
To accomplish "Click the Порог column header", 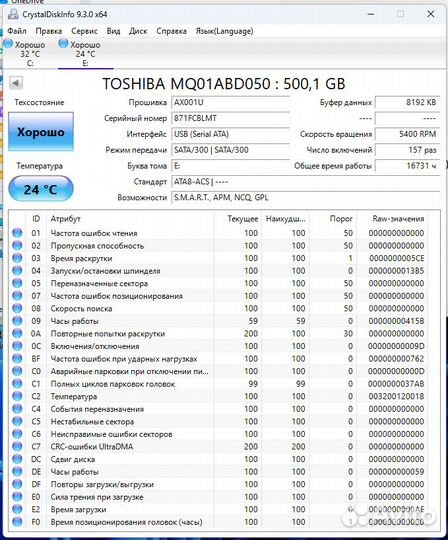I will tap(333, 219).
